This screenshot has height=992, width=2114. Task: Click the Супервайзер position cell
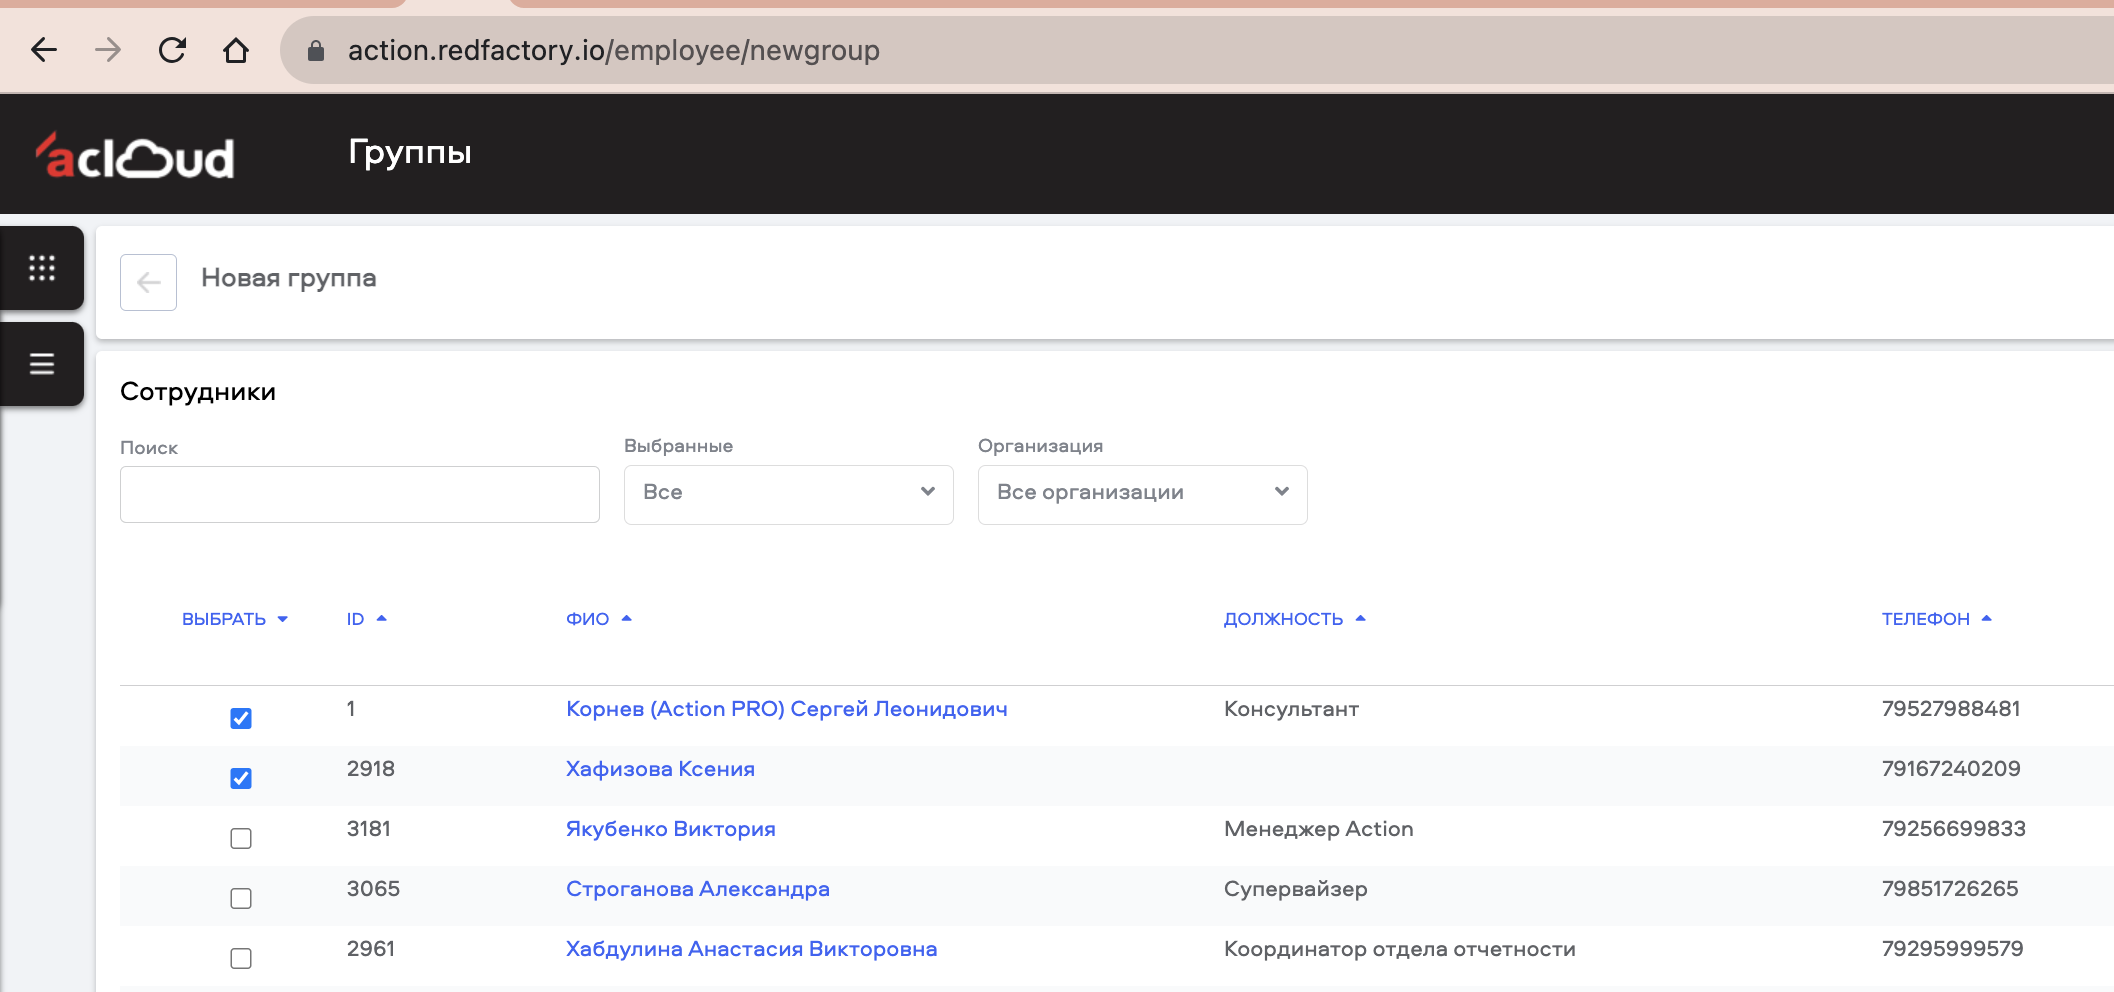1296,889
